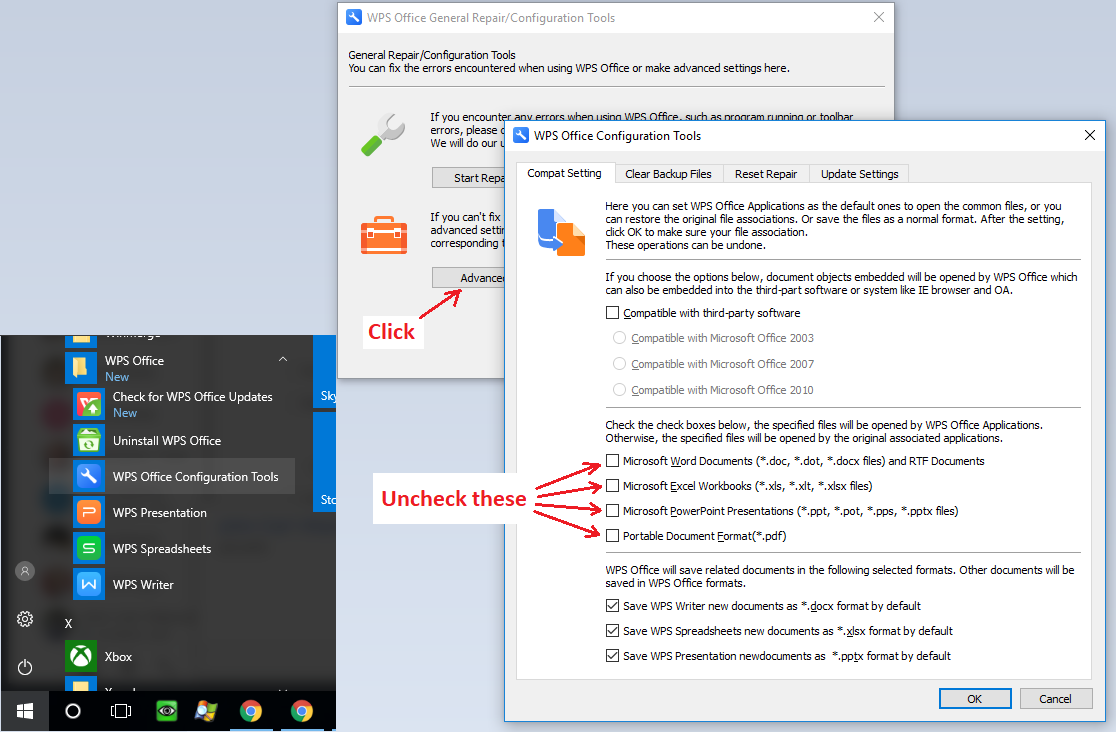Enable Compatible with third-party software
Image resolution: width=1116 pixels, height=732 pixels.
point(612,313)
